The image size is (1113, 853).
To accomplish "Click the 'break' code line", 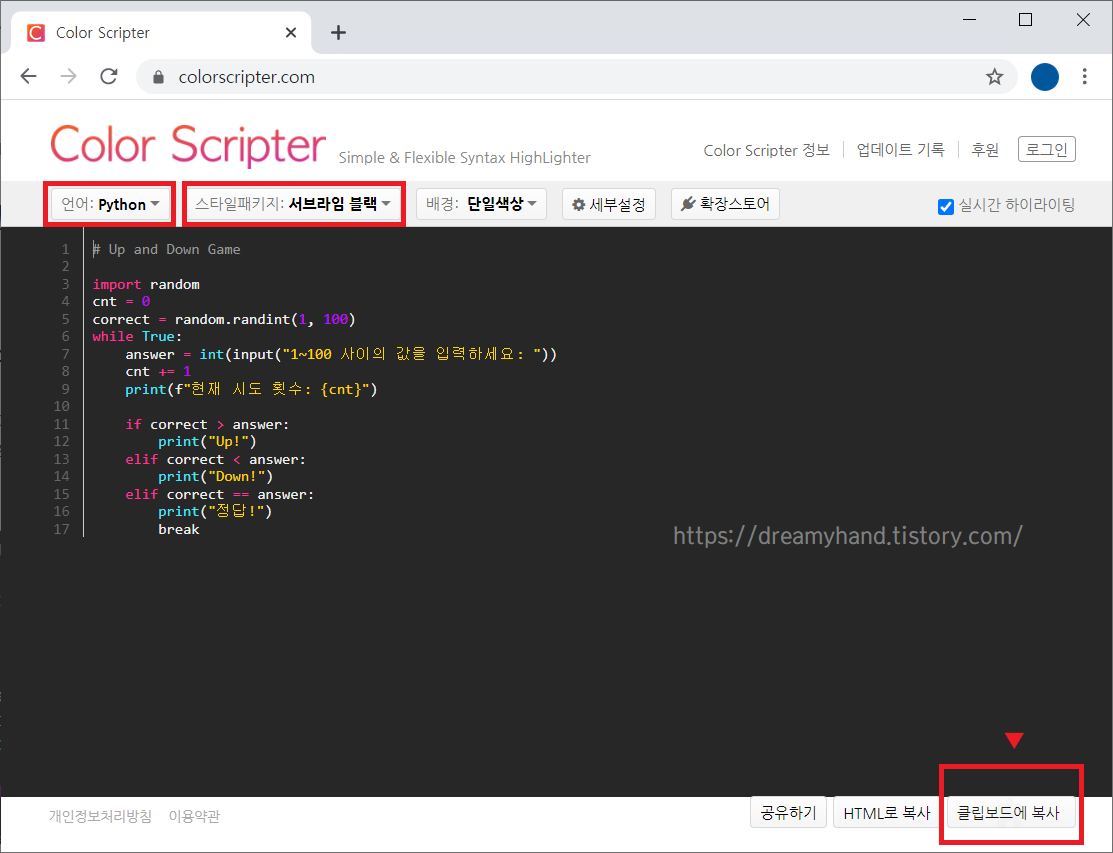I will coord(179,529).
